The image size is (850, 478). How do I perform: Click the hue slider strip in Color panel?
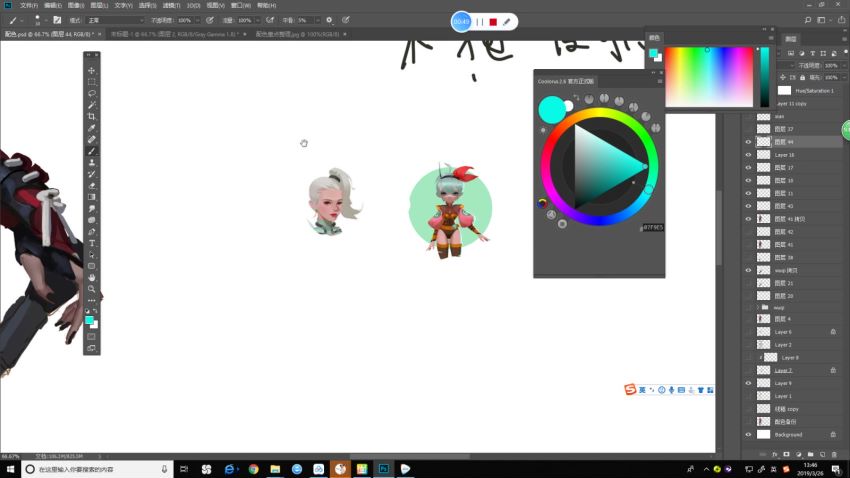tap(764, 77)
